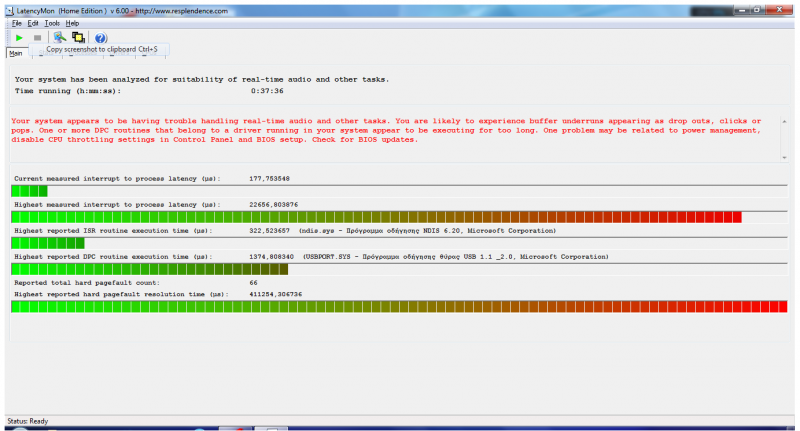Click the current measured interrupt latency bar
This screenshot has width=800, height=431.
point(30,191)
